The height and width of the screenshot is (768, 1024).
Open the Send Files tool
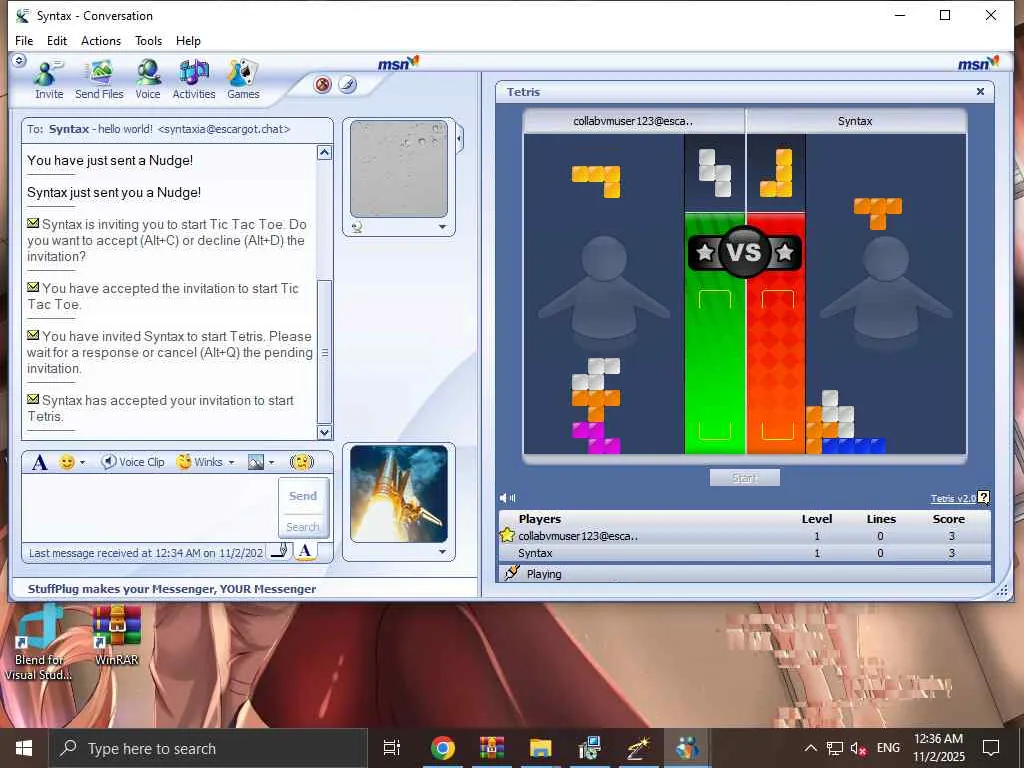click(99, 80)
